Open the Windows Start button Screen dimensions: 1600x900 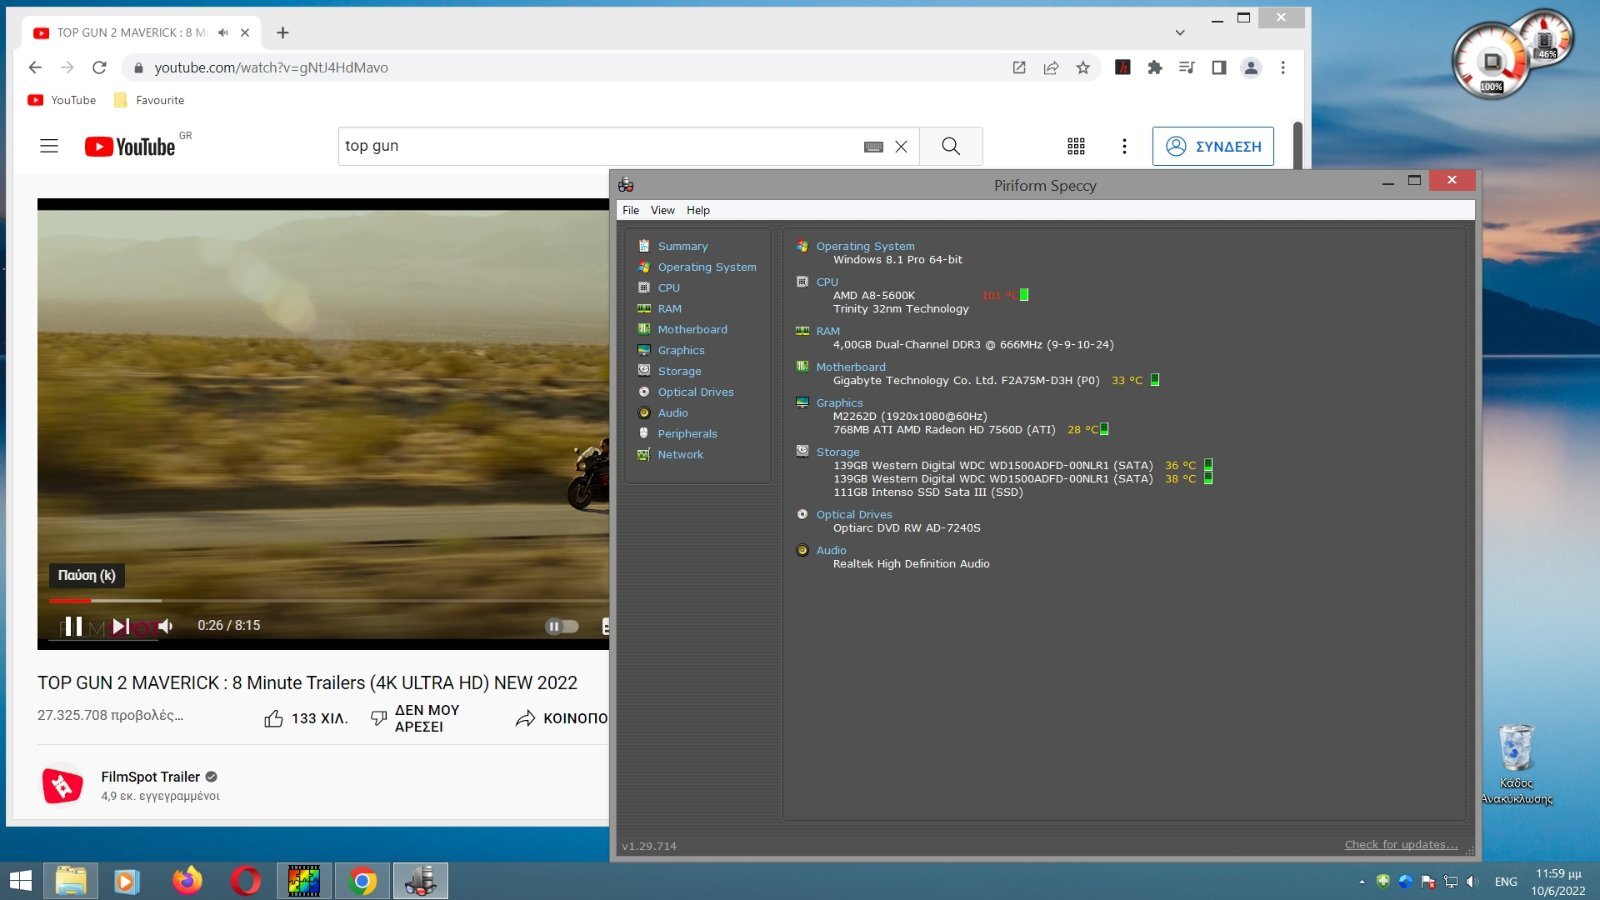[21, 881]
